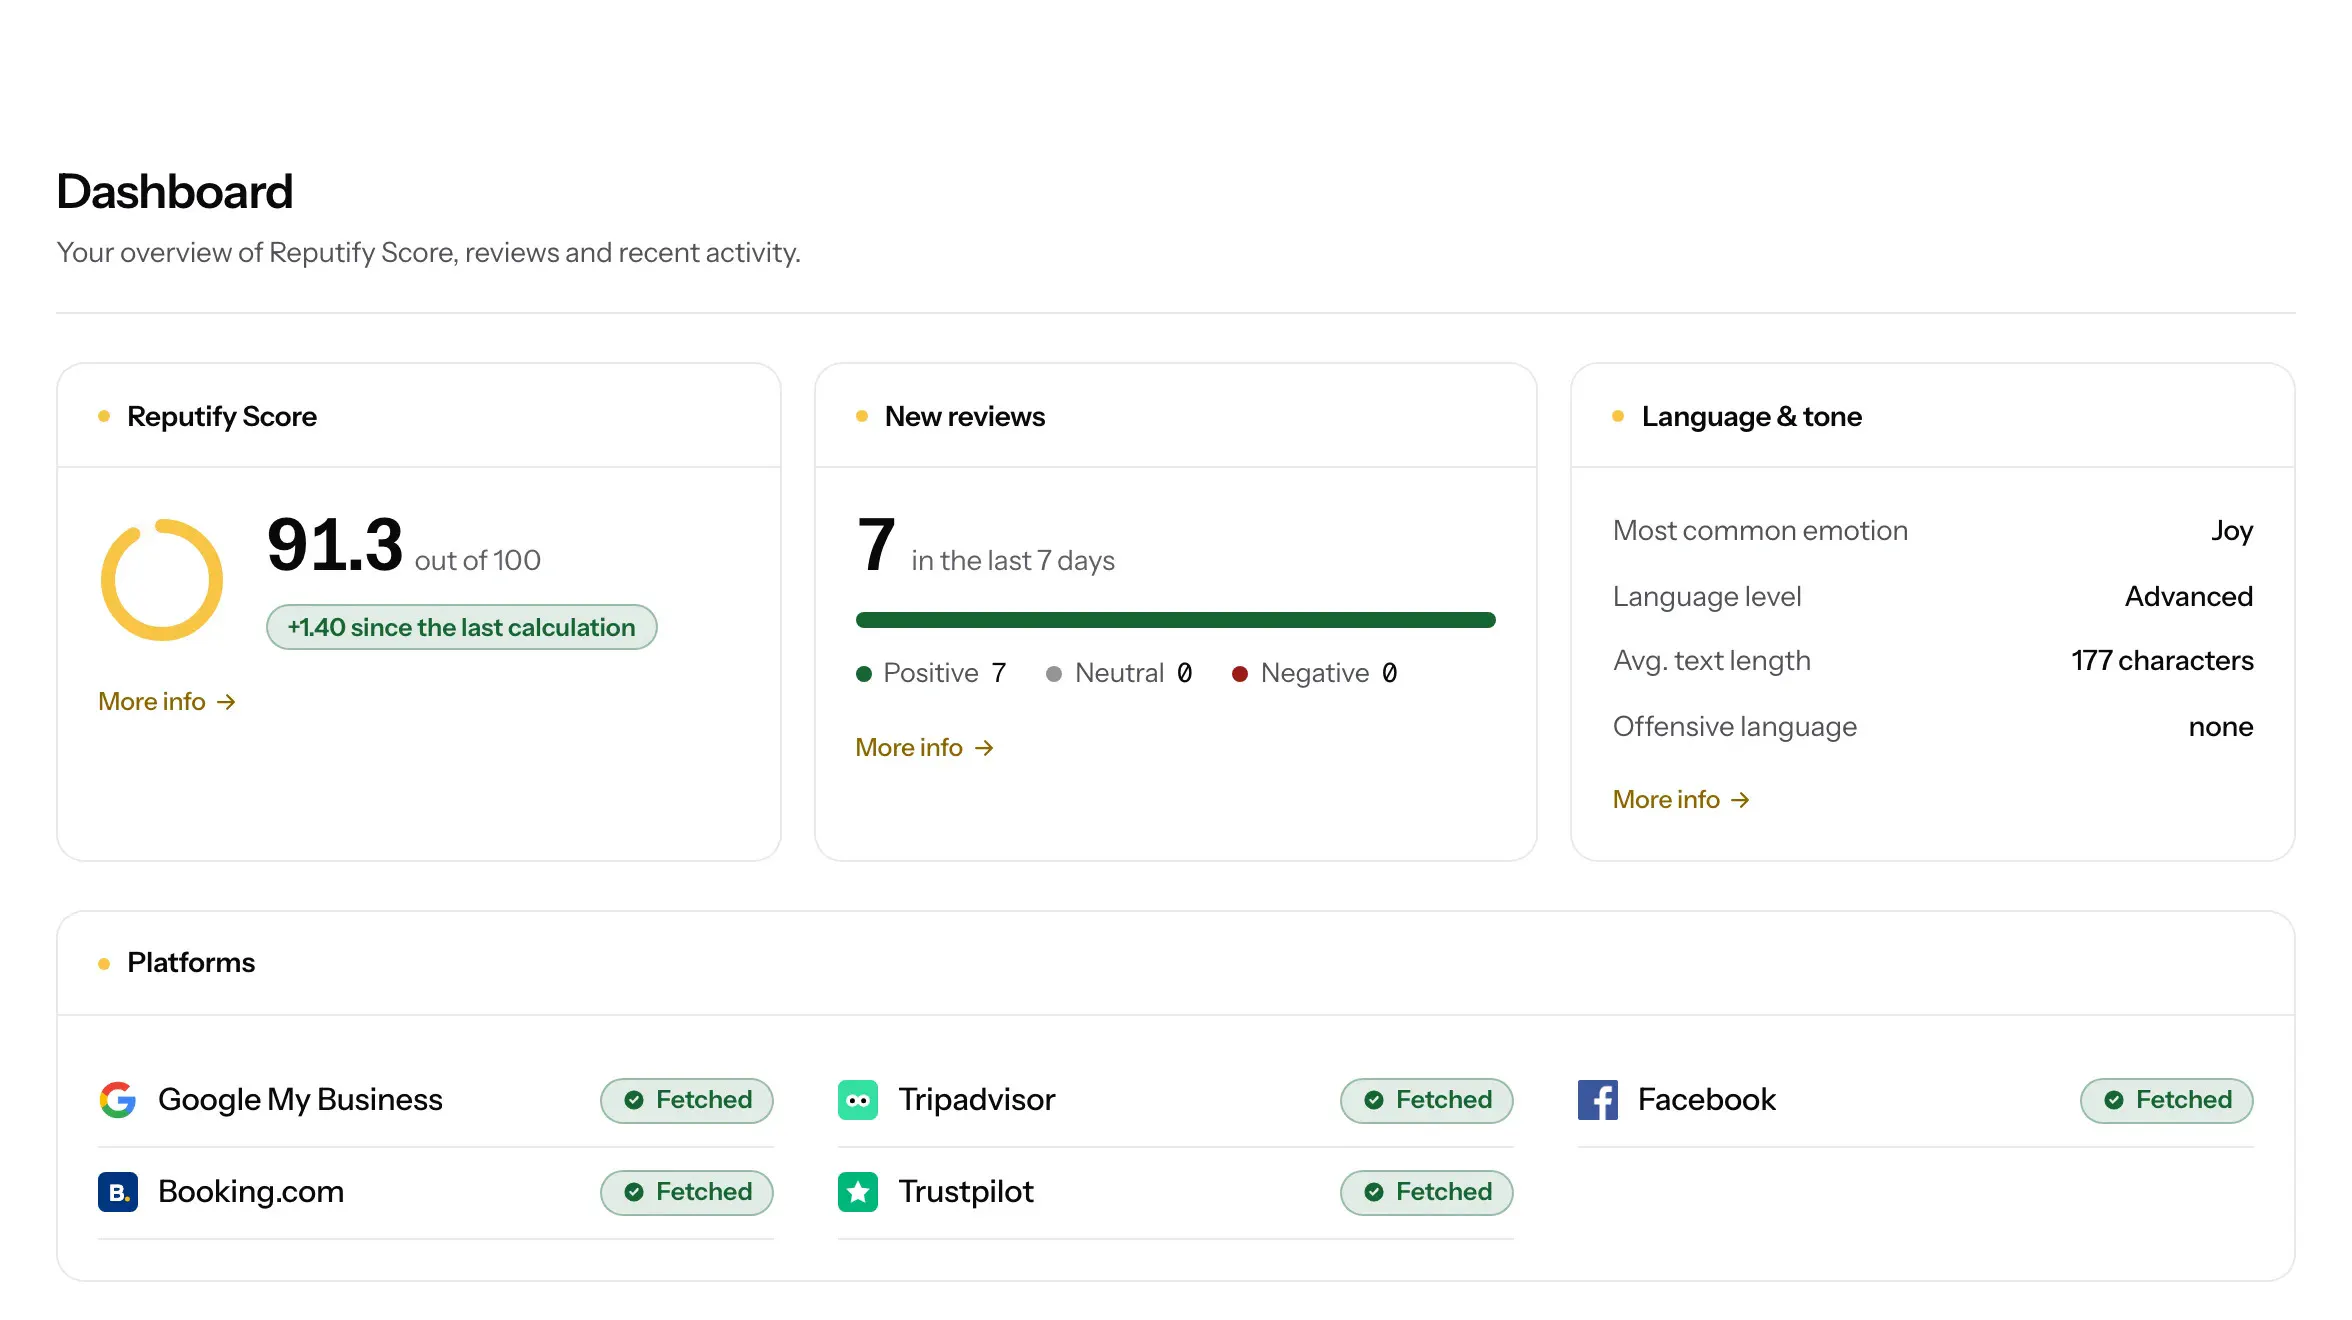Click the 'Trustpilot' platform name

tap(966, 1192)
